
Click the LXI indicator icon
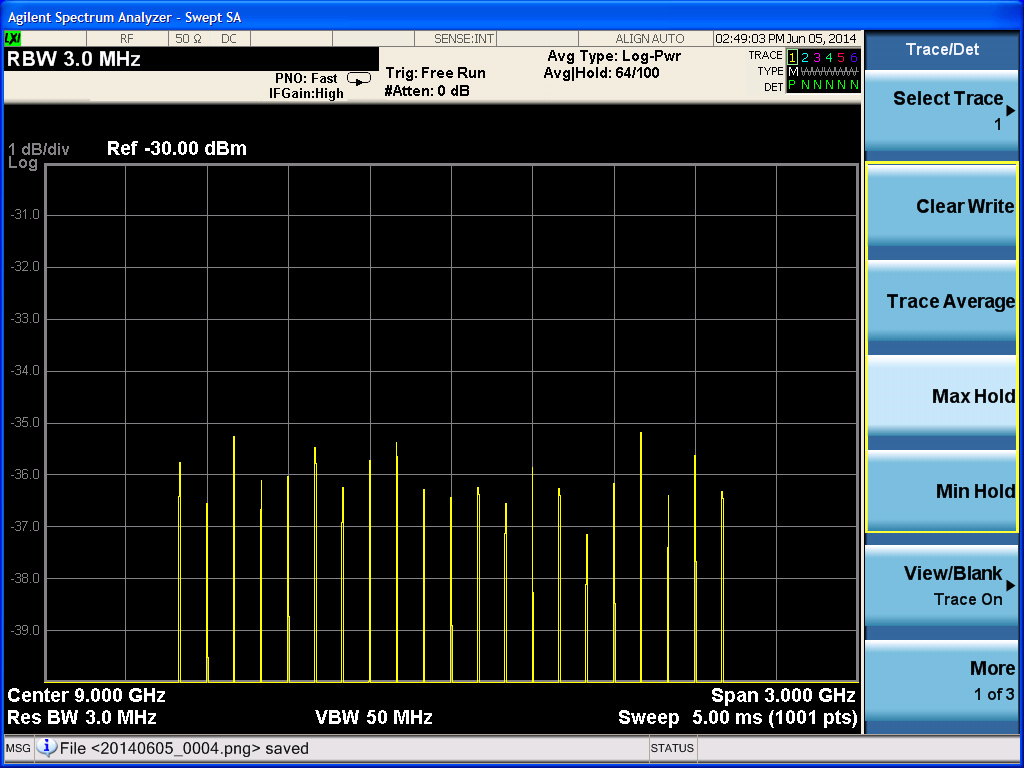(x=13, y=38)
